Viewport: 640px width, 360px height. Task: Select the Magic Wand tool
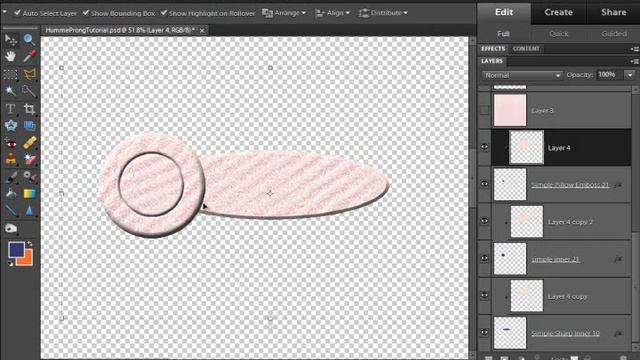[x=11, y=91]
